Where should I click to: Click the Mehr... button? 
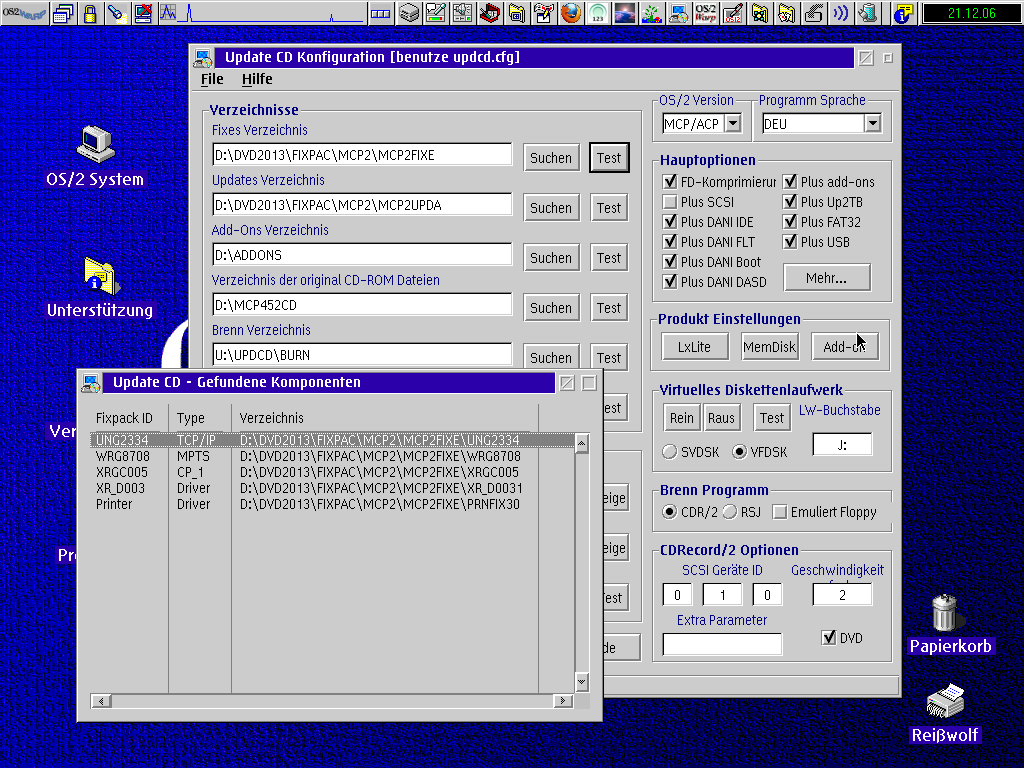[826, 278]
